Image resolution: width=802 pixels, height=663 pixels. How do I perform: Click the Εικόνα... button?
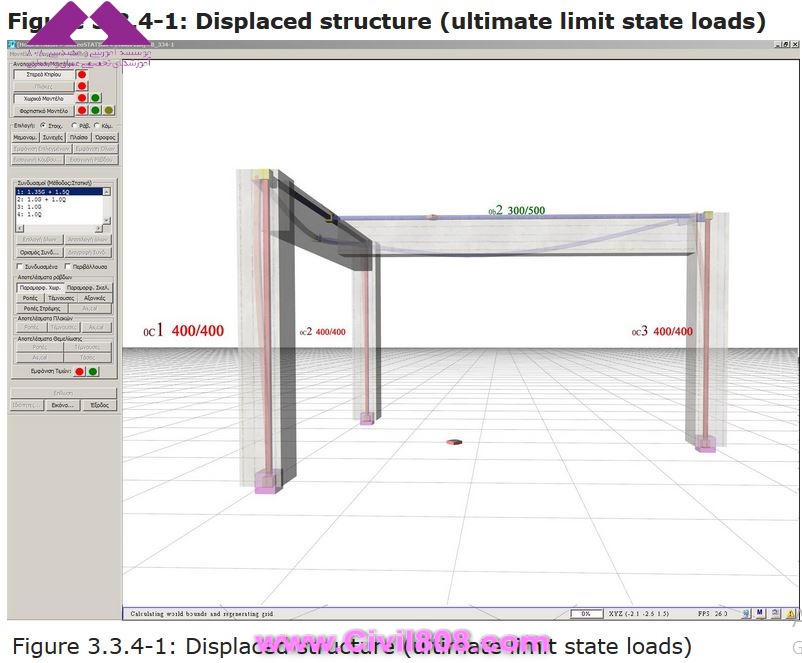coord(62,405)
